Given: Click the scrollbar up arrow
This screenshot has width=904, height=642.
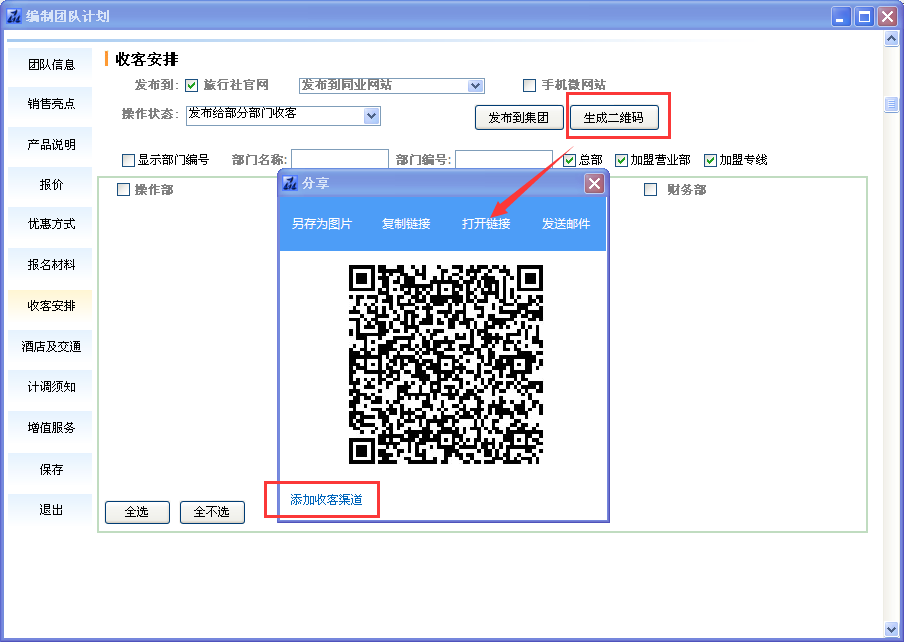Looking at the screenshot, I should (891, 39).
